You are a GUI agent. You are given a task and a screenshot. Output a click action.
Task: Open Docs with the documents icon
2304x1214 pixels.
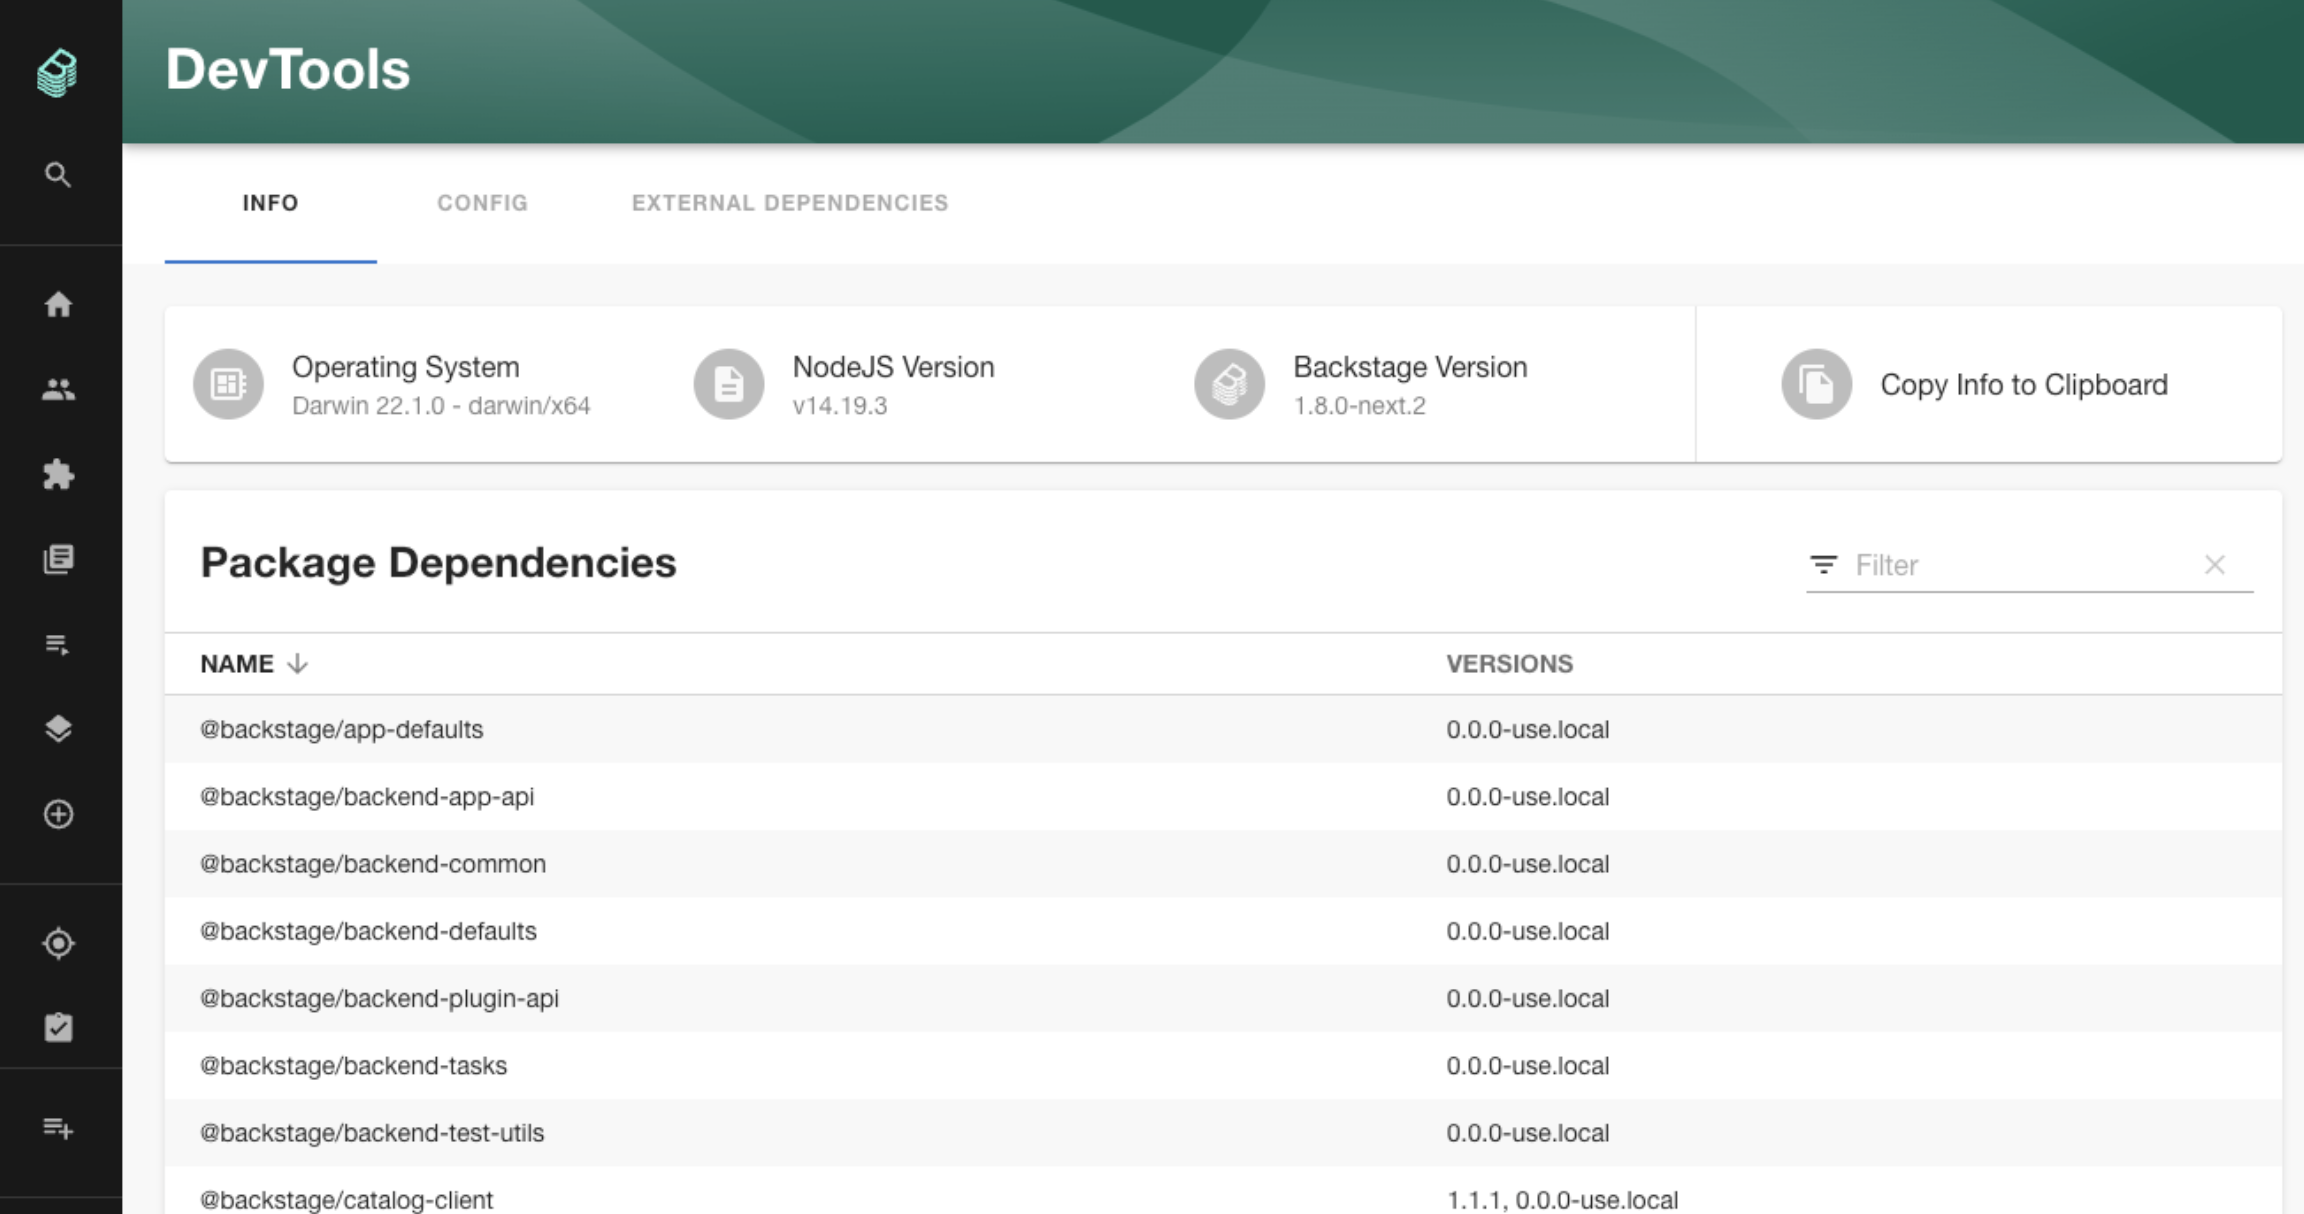59,560
